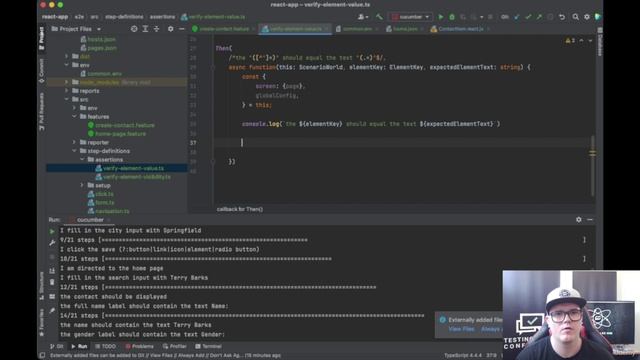This screenshot has width=640, height=360.
Task: Pin the Run tab with pin icon
Action: point(52,311)
